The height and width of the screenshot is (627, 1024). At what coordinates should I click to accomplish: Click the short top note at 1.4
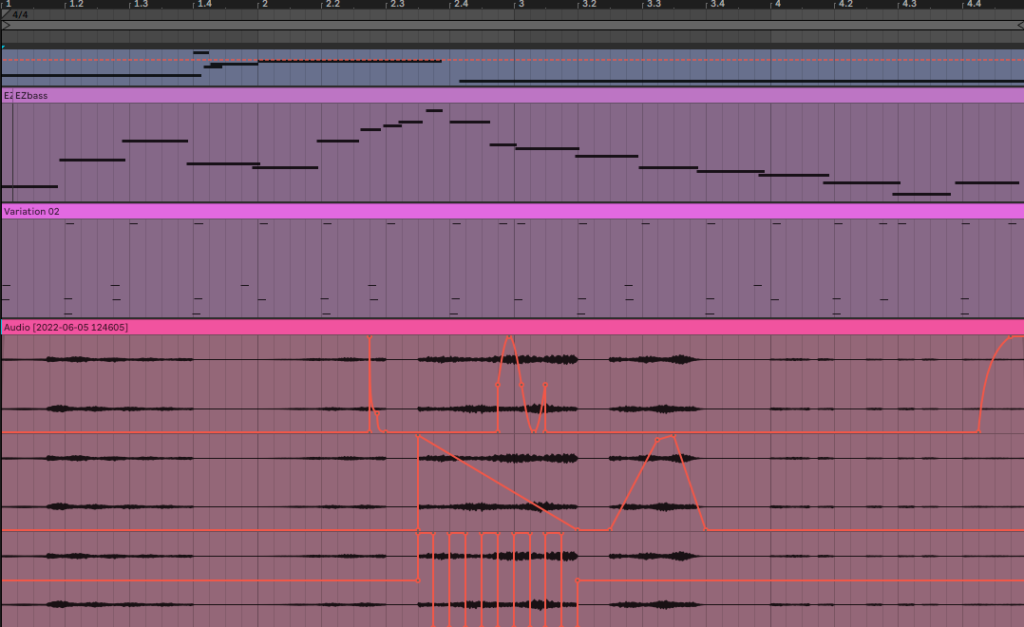201,53
